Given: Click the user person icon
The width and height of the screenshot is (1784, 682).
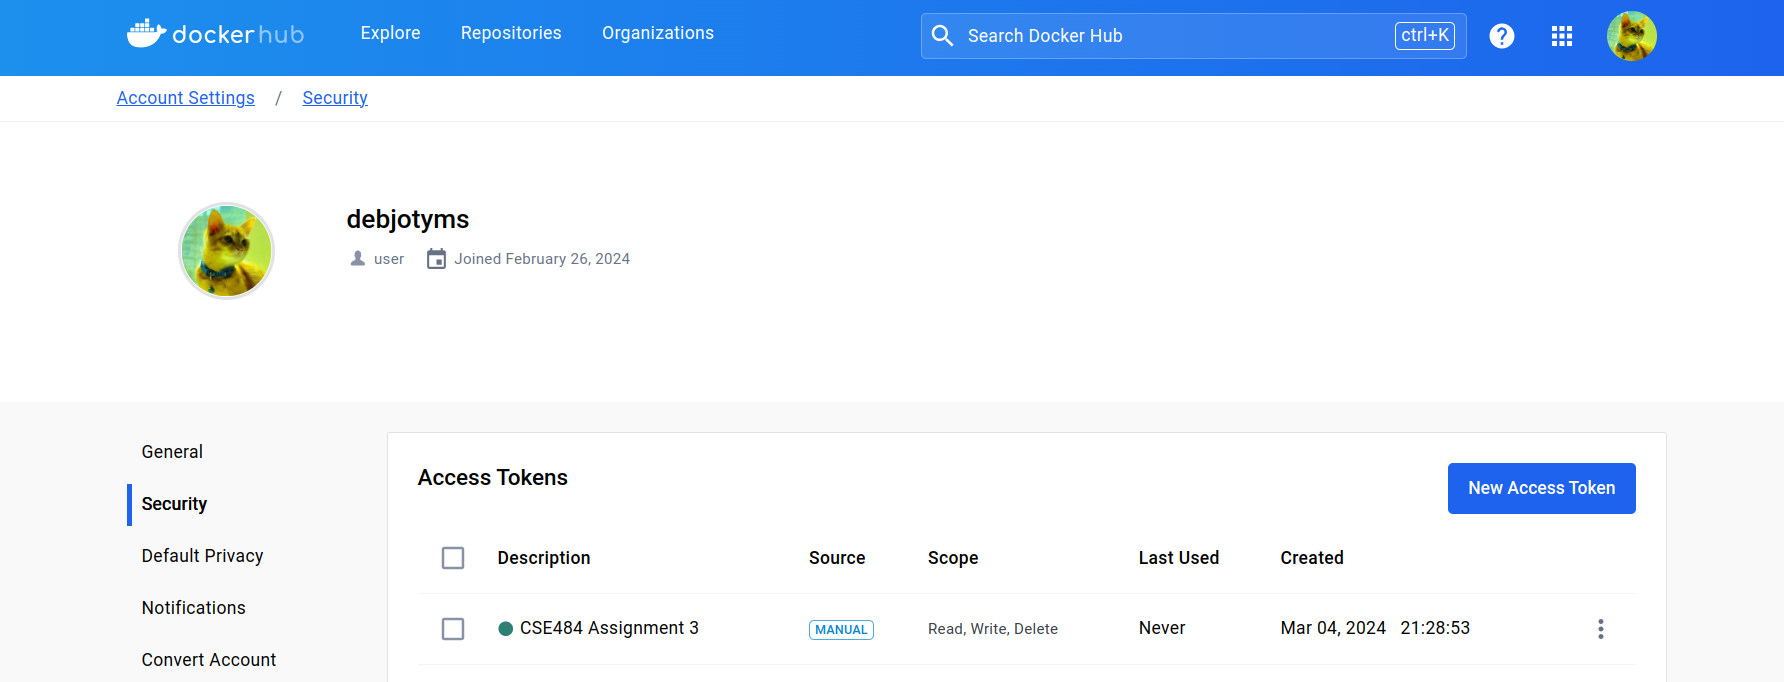Looking at the screenshot, I should coord(358,259).
